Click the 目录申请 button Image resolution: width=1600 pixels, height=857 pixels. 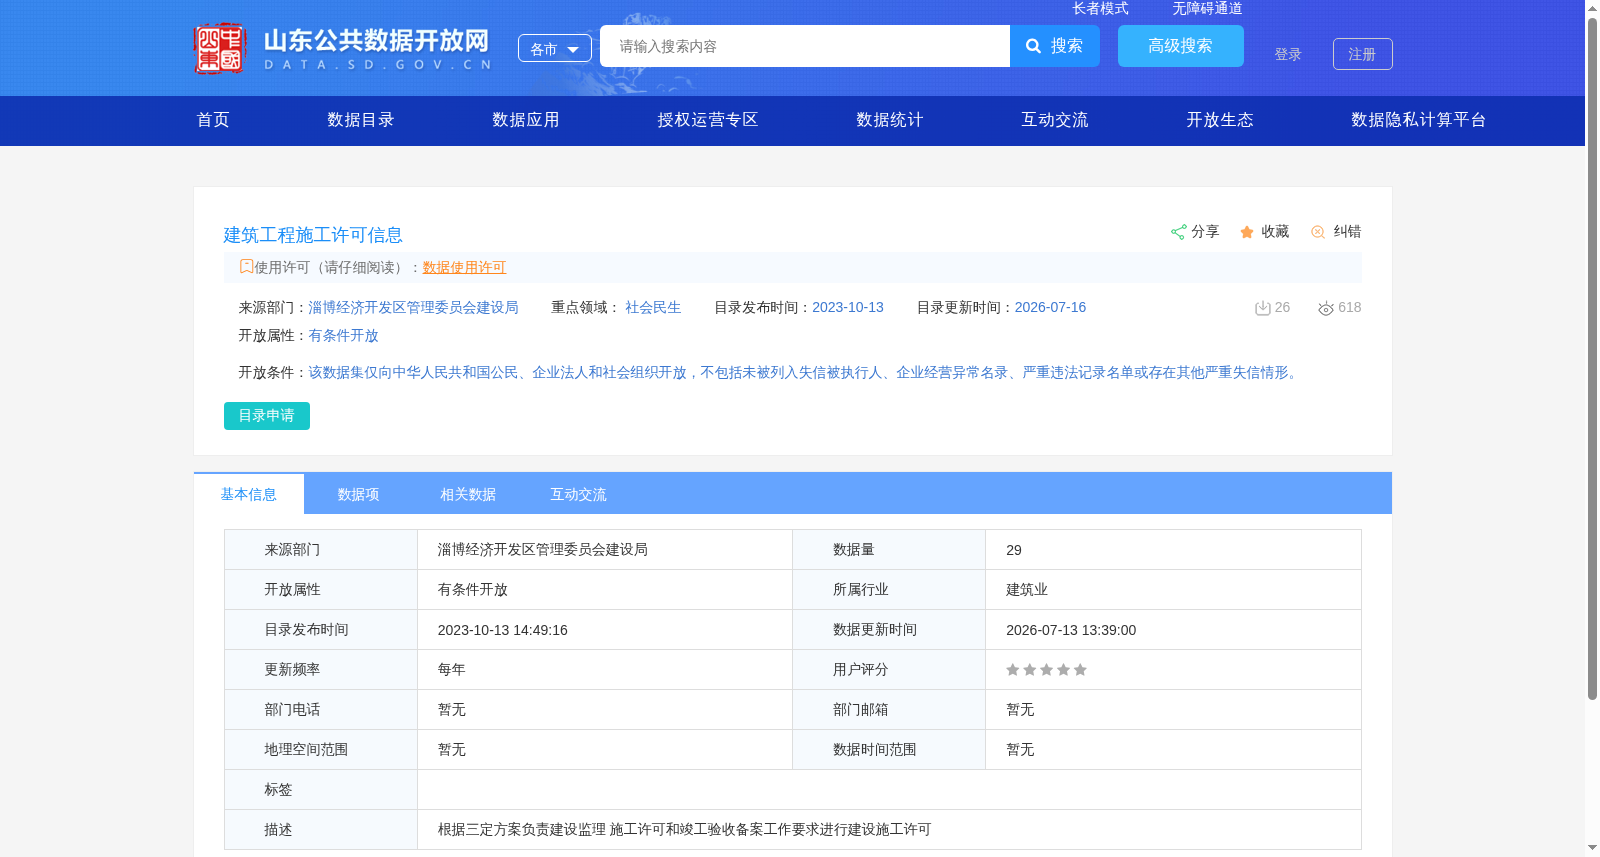click(x=267, y=416)
